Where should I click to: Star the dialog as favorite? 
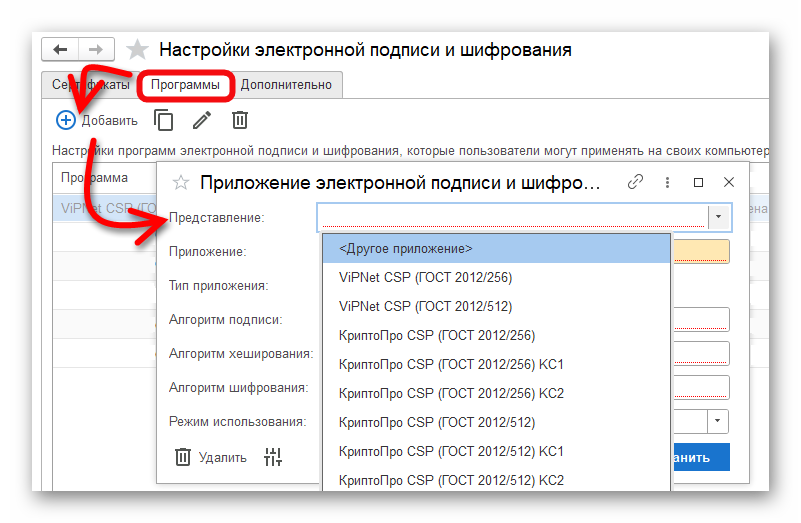(x=180, y=182)
